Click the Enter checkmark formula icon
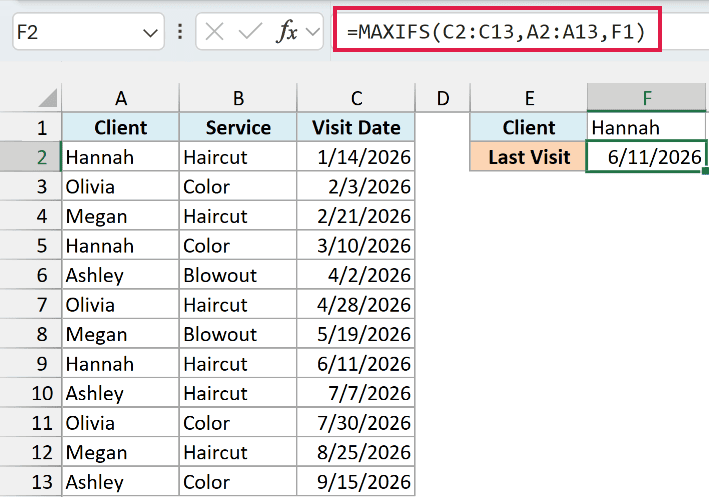Viewport: 709px width, 497px height. (250, 32)
